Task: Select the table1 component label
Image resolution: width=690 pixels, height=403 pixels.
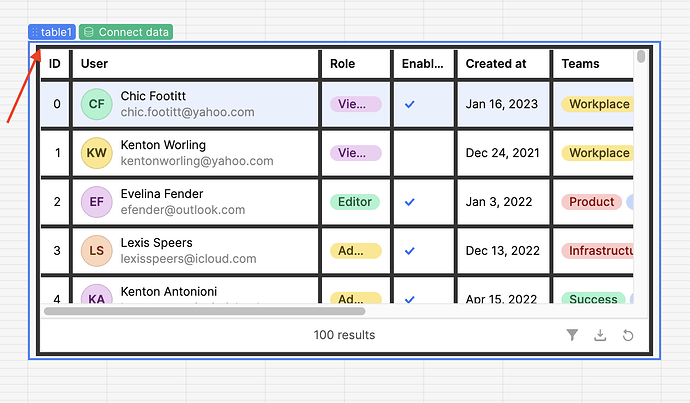Action: click(52, 32)
